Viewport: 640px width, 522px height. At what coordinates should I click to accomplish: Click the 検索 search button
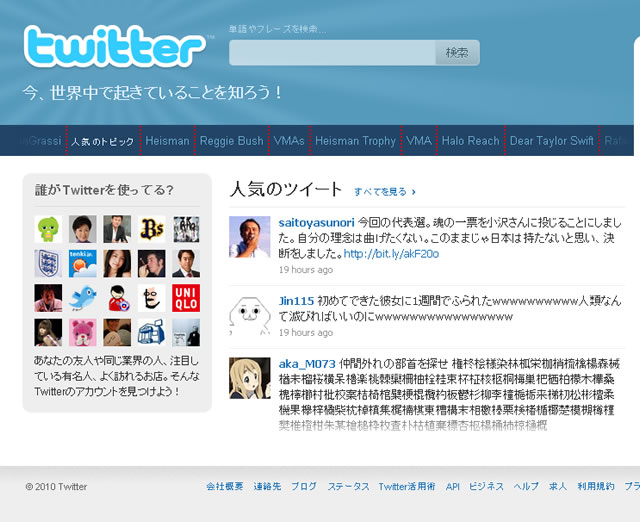[457, 53]
